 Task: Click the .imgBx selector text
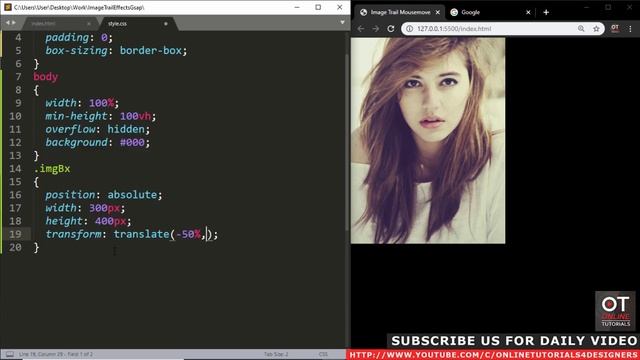(52, 169)
